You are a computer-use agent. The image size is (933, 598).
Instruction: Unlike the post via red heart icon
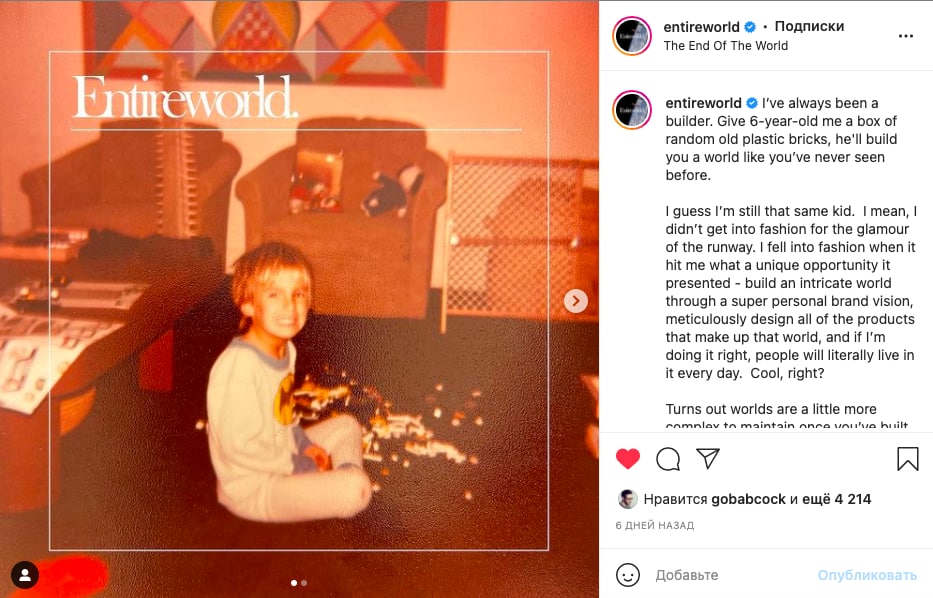coord(628,459)
